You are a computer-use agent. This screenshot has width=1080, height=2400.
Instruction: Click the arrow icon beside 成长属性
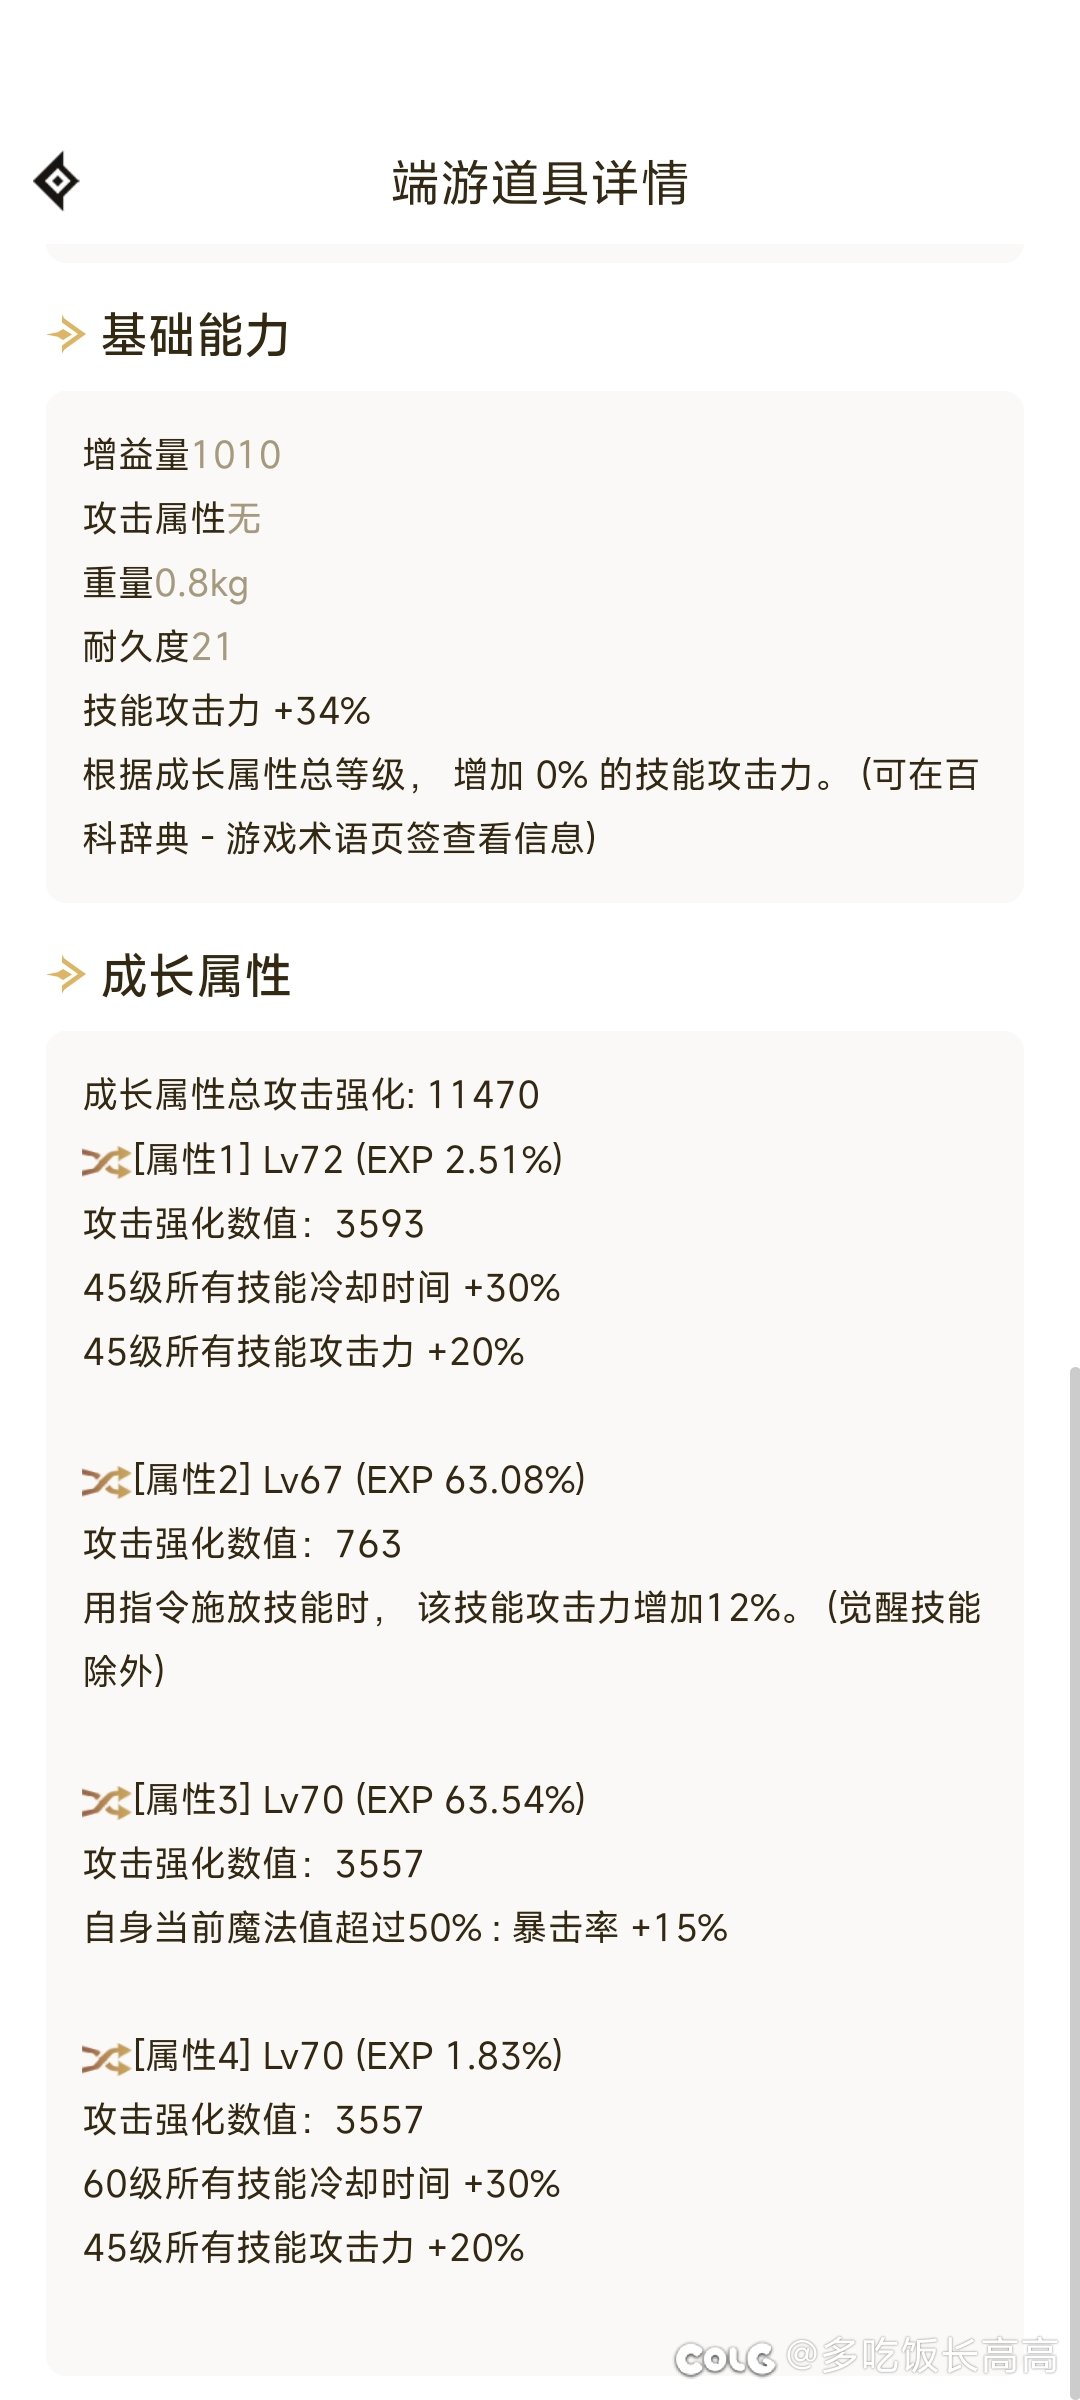[x=67, y=975]
